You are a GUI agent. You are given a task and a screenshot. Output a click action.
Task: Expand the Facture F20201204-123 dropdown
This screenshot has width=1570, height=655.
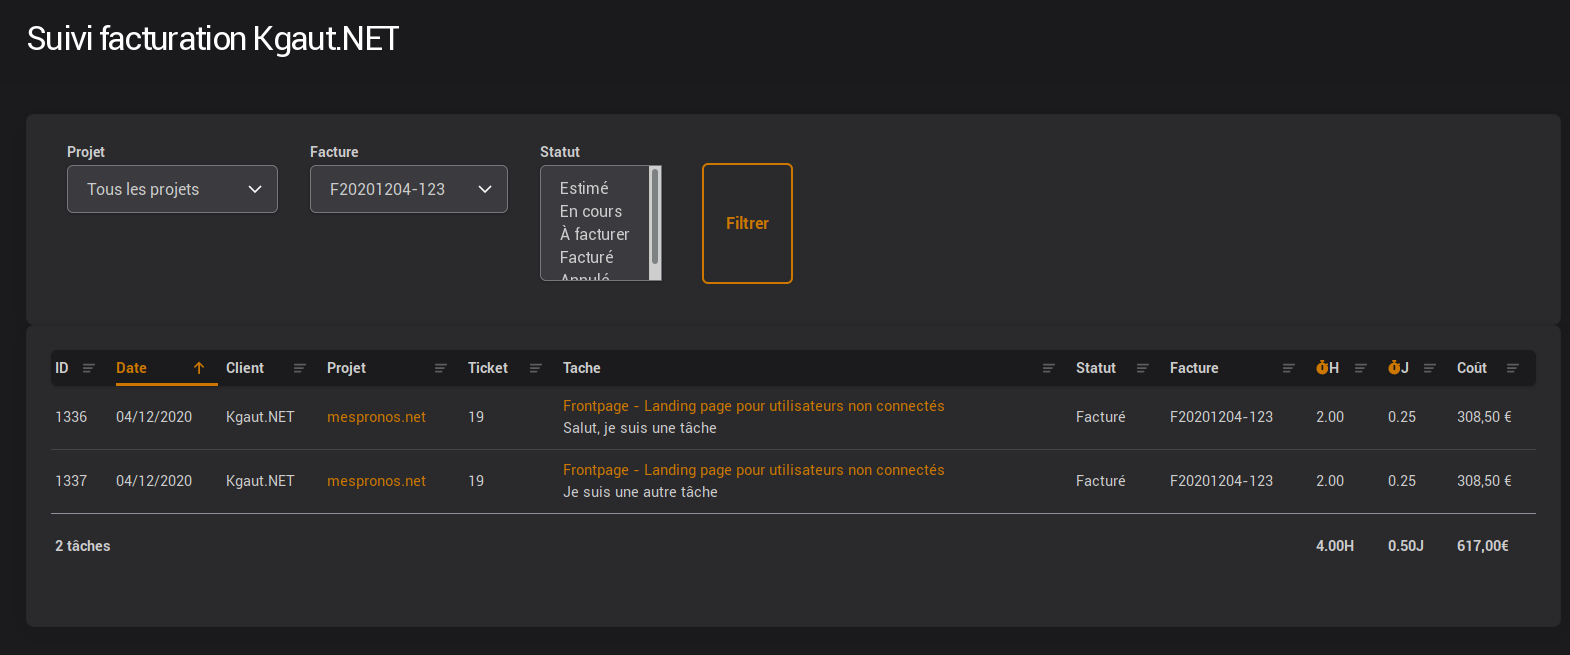click(x=408, y=189)
